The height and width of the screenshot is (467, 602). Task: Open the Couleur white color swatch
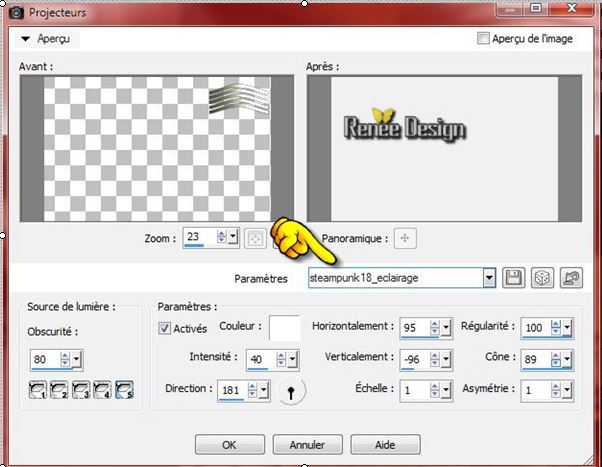coord(284,328)
